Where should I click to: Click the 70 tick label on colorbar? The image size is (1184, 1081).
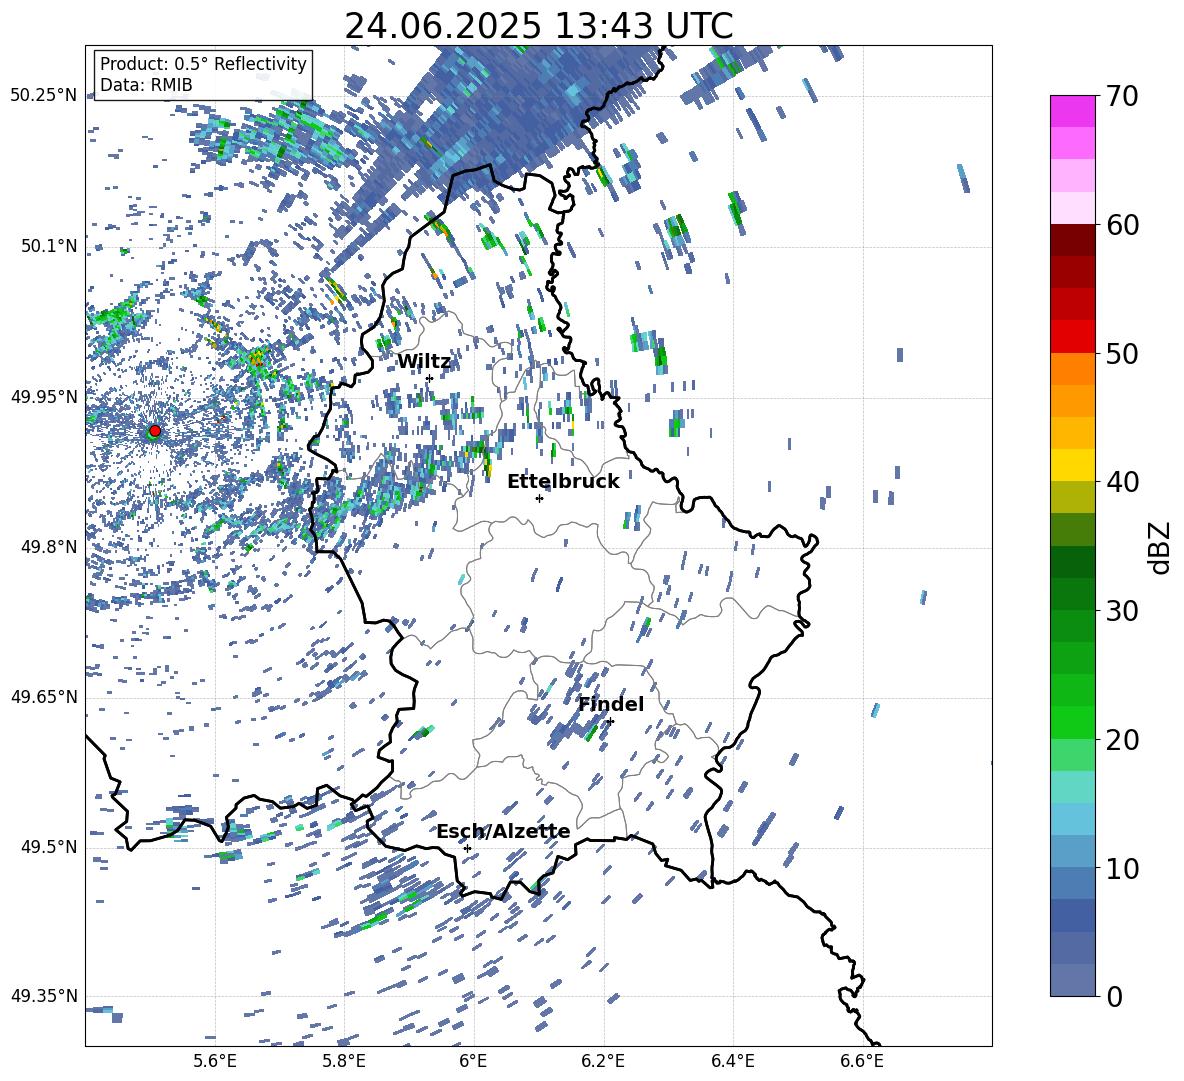pyautogui.click(x=1122, y=96)
